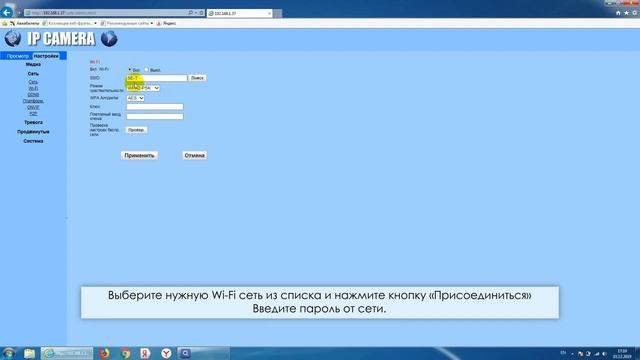640x360 pixels.
Task: Click the SSID input field
Action: point(157,78)
